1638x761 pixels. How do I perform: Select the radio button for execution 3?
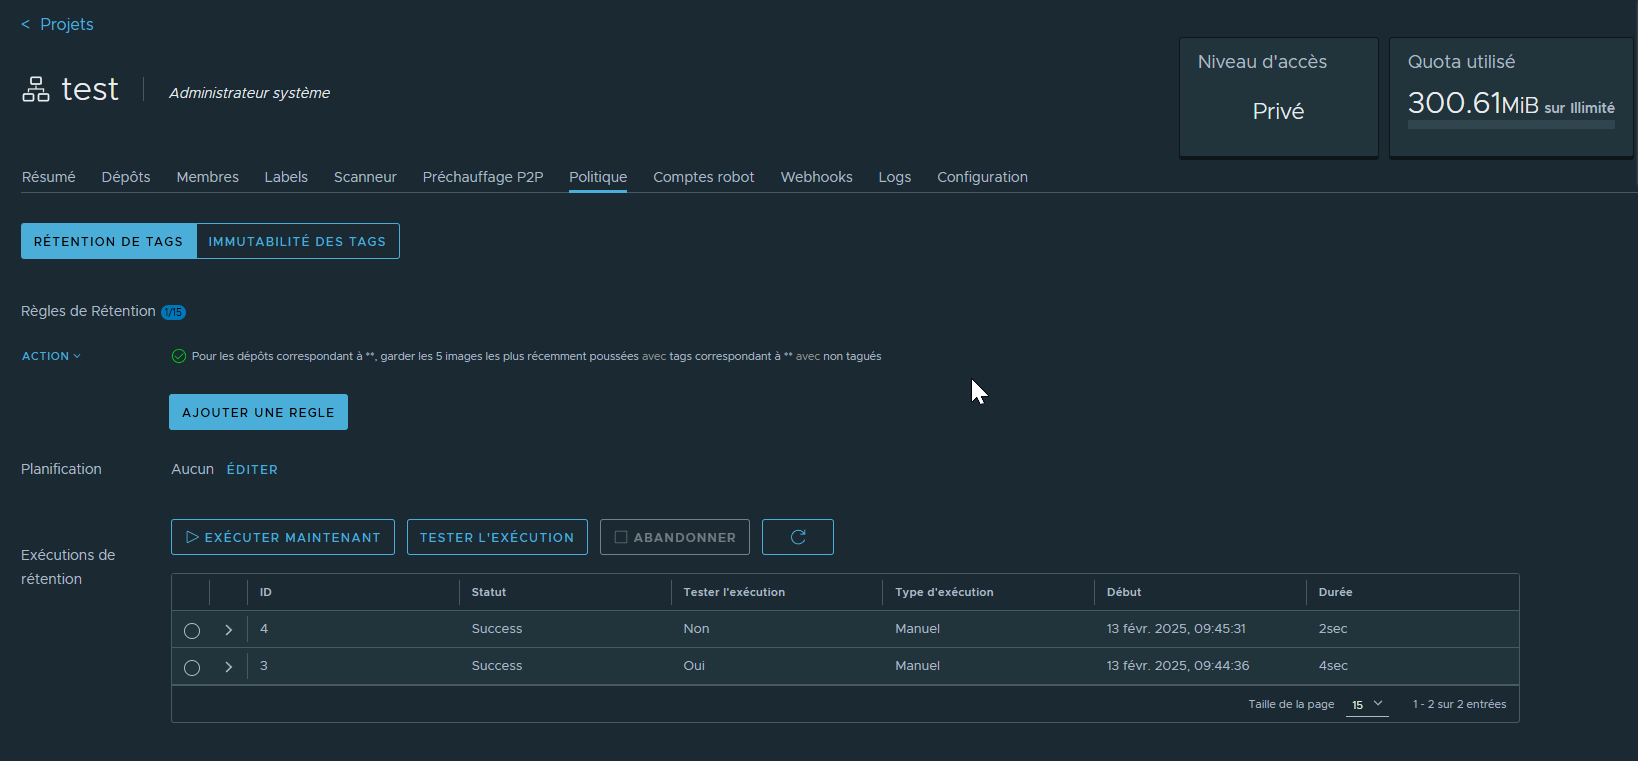click(x=192, y=667)
